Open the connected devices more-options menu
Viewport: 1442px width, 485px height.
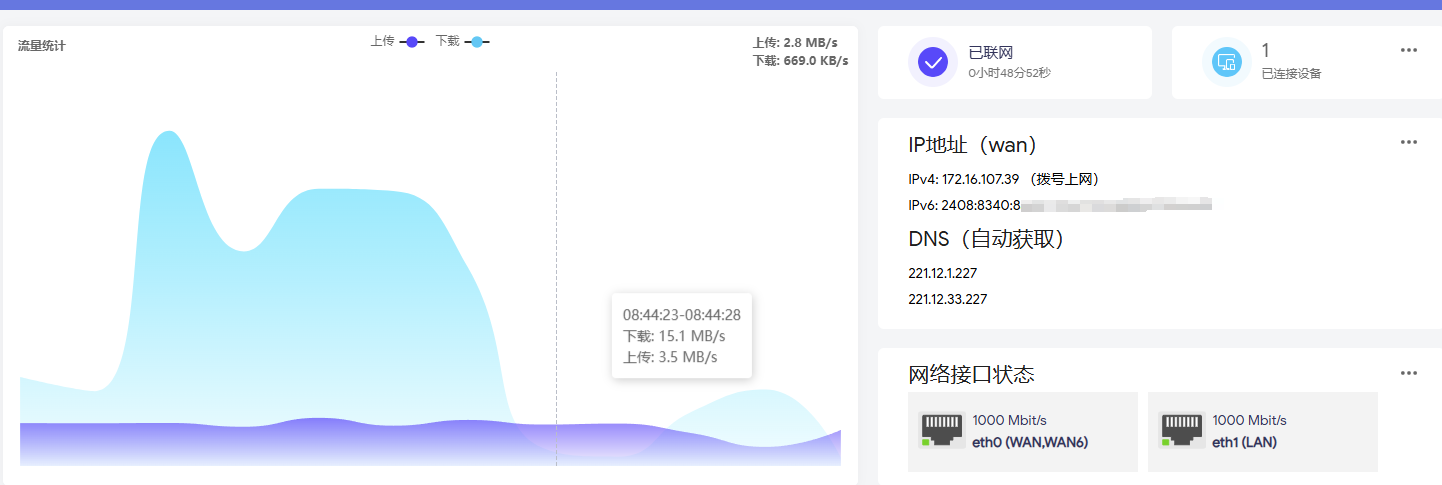(1409, 51)
